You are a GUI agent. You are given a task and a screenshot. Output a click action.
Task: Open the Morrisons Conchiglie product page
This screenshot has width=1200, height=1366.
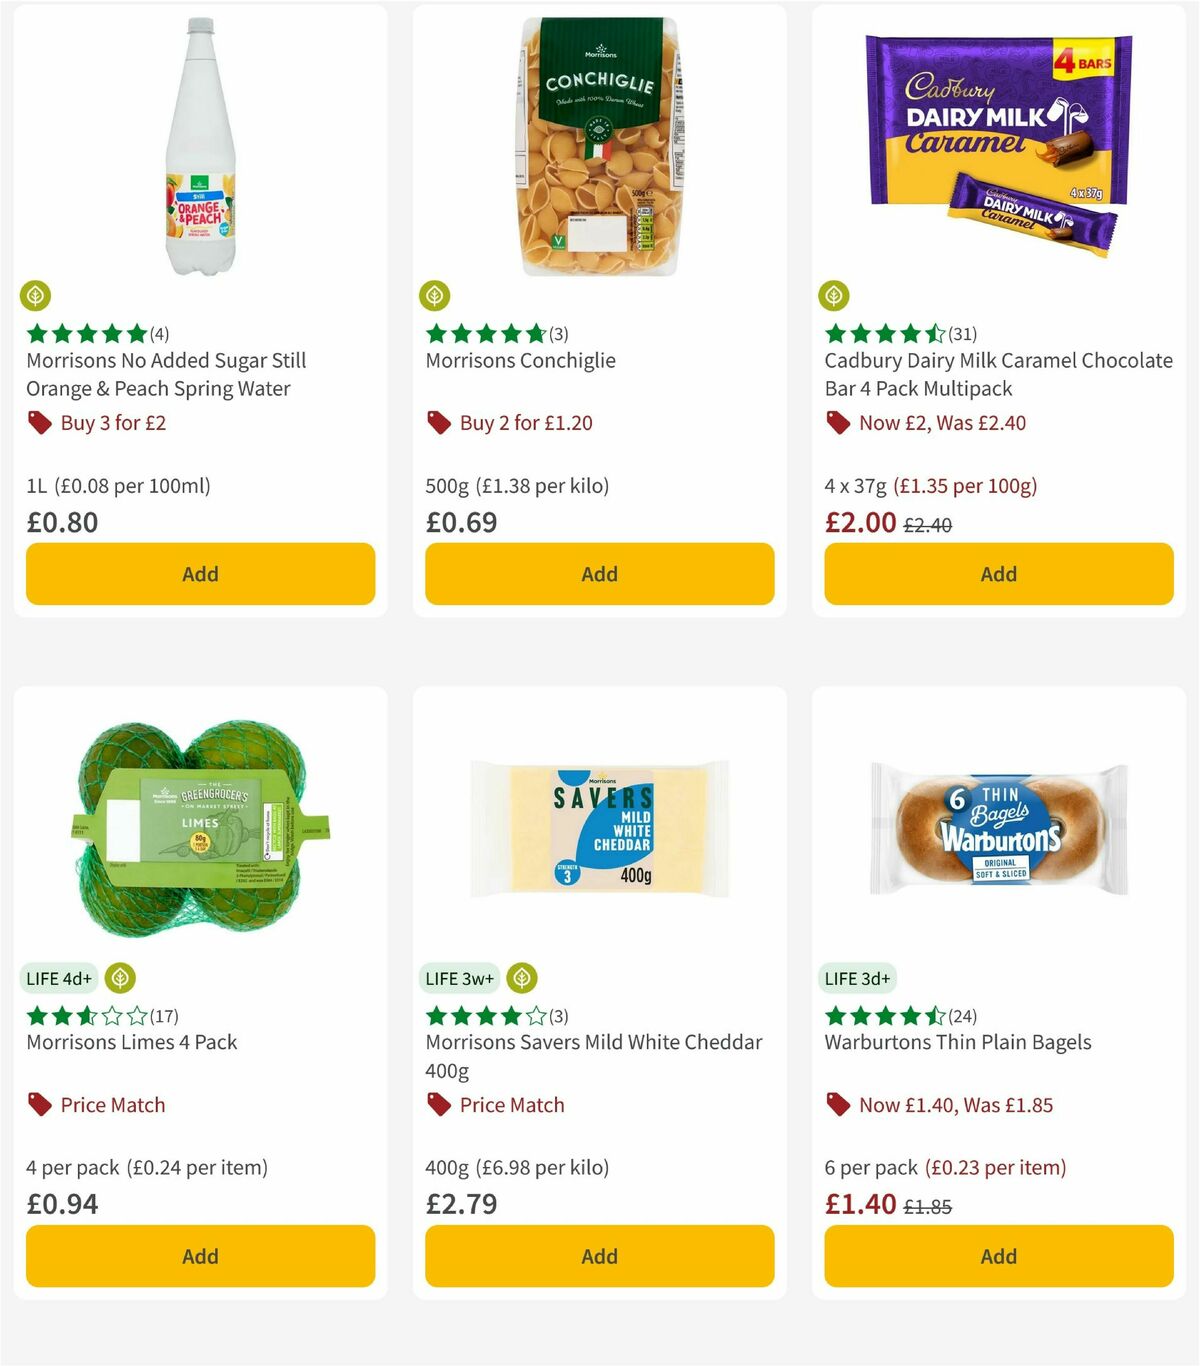519,361
